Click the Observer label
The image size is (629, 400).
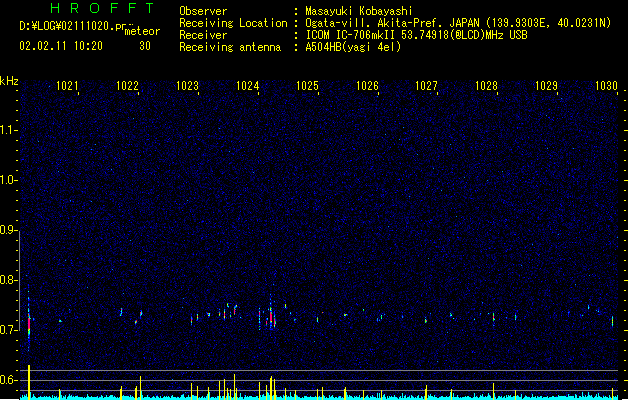[203, 11]
